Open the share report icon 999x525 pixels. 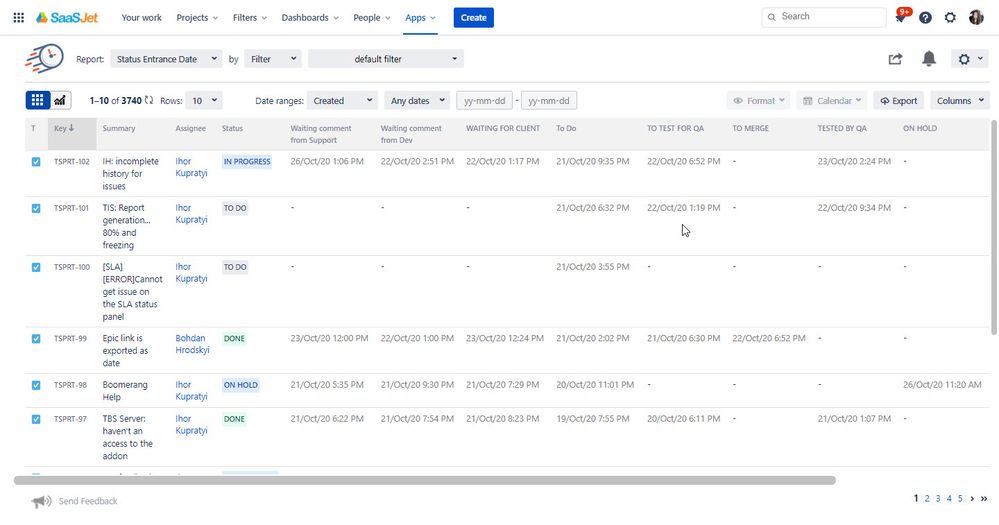[x=895, y=59]
